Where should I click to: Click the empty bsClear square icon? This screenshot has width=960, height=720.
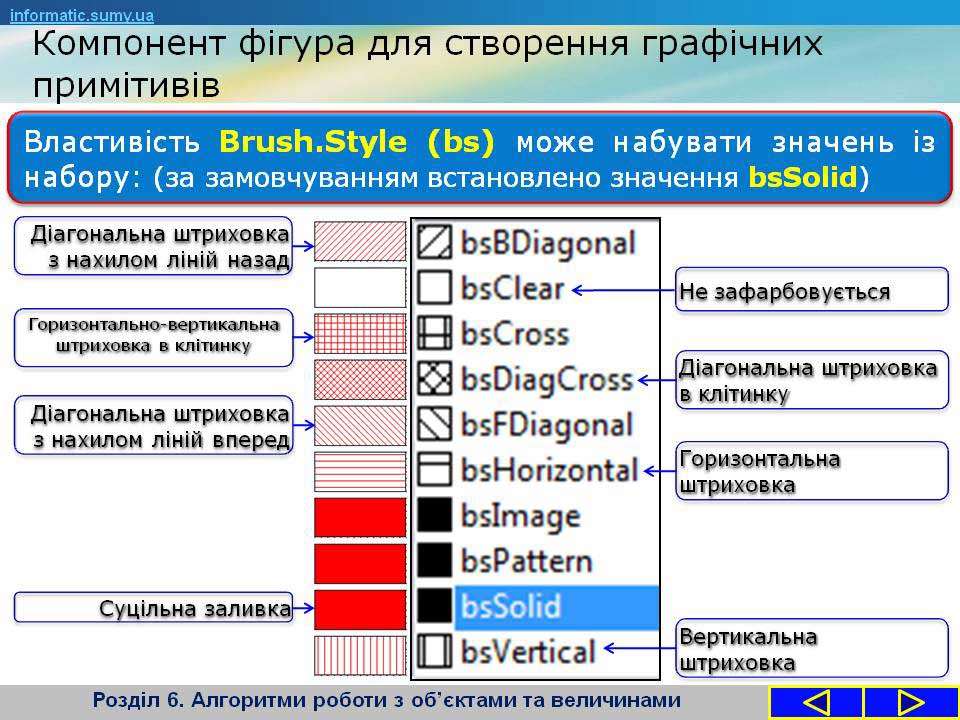click(x=435, y=288)
